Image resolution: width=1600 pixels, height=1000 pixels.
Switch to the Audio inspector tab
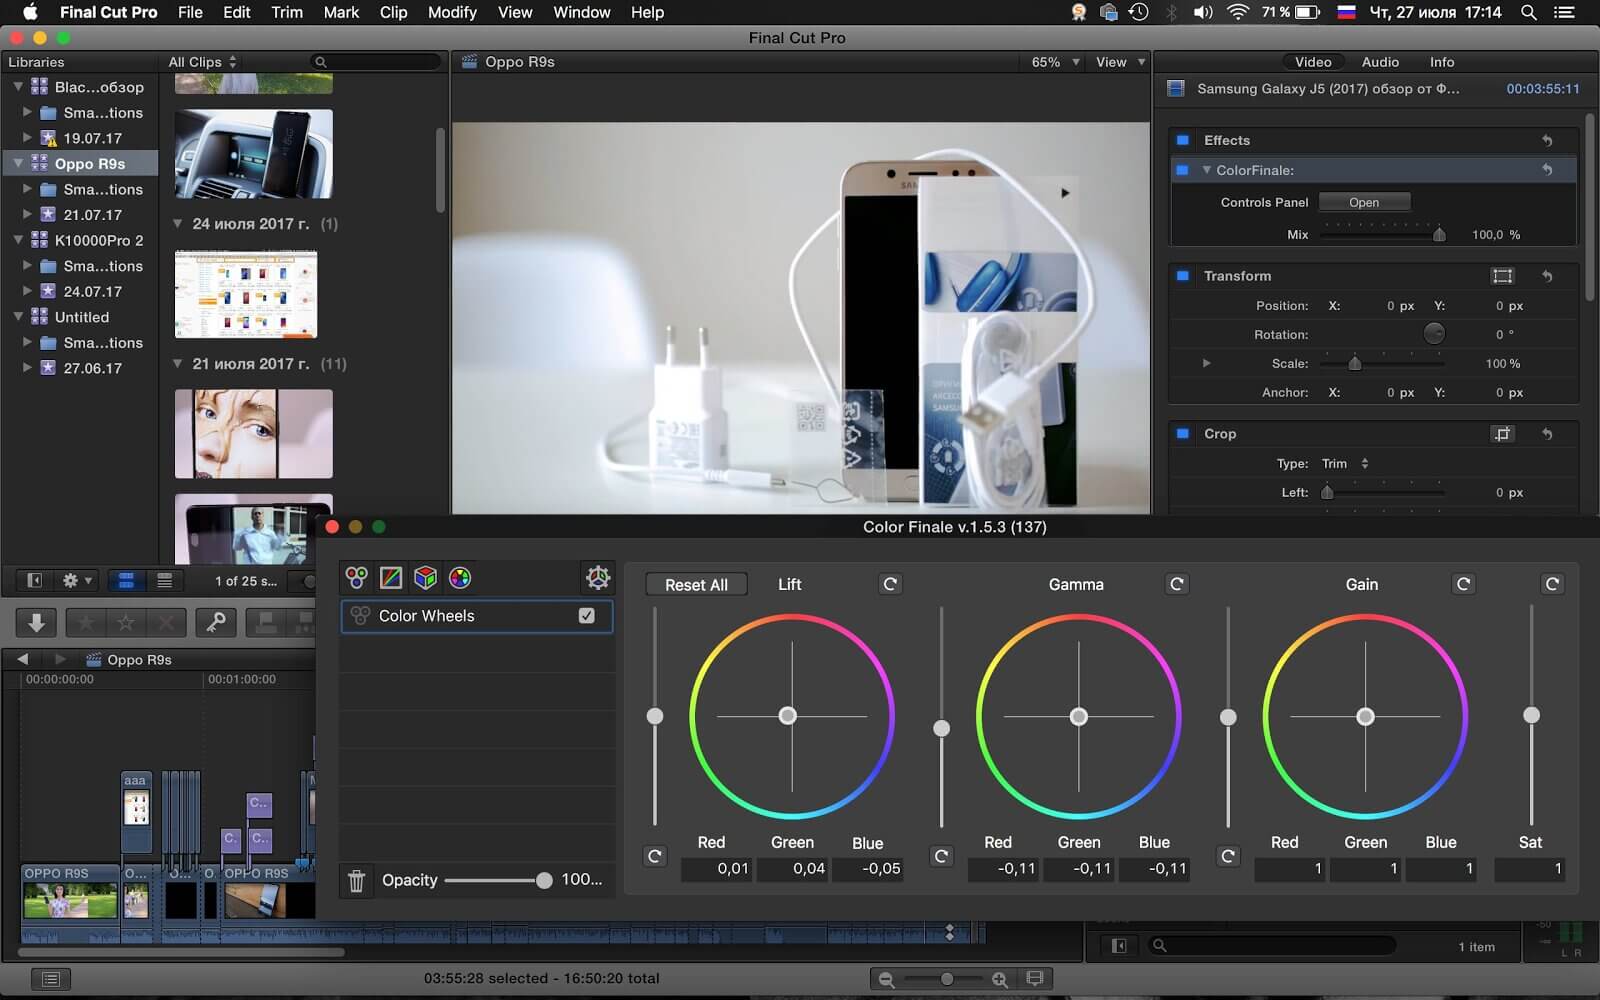click(x=1380, y=62)
